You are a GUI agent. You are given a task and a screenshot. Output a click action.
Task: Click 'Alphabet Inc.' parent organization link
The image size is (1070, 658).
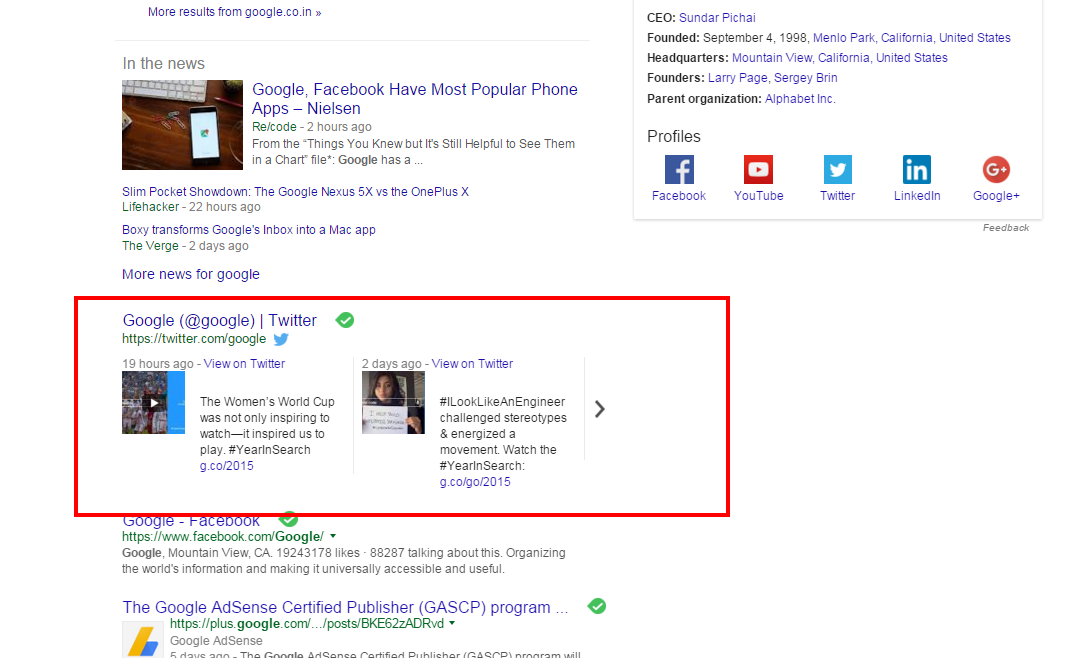click(x=800, y=99)
